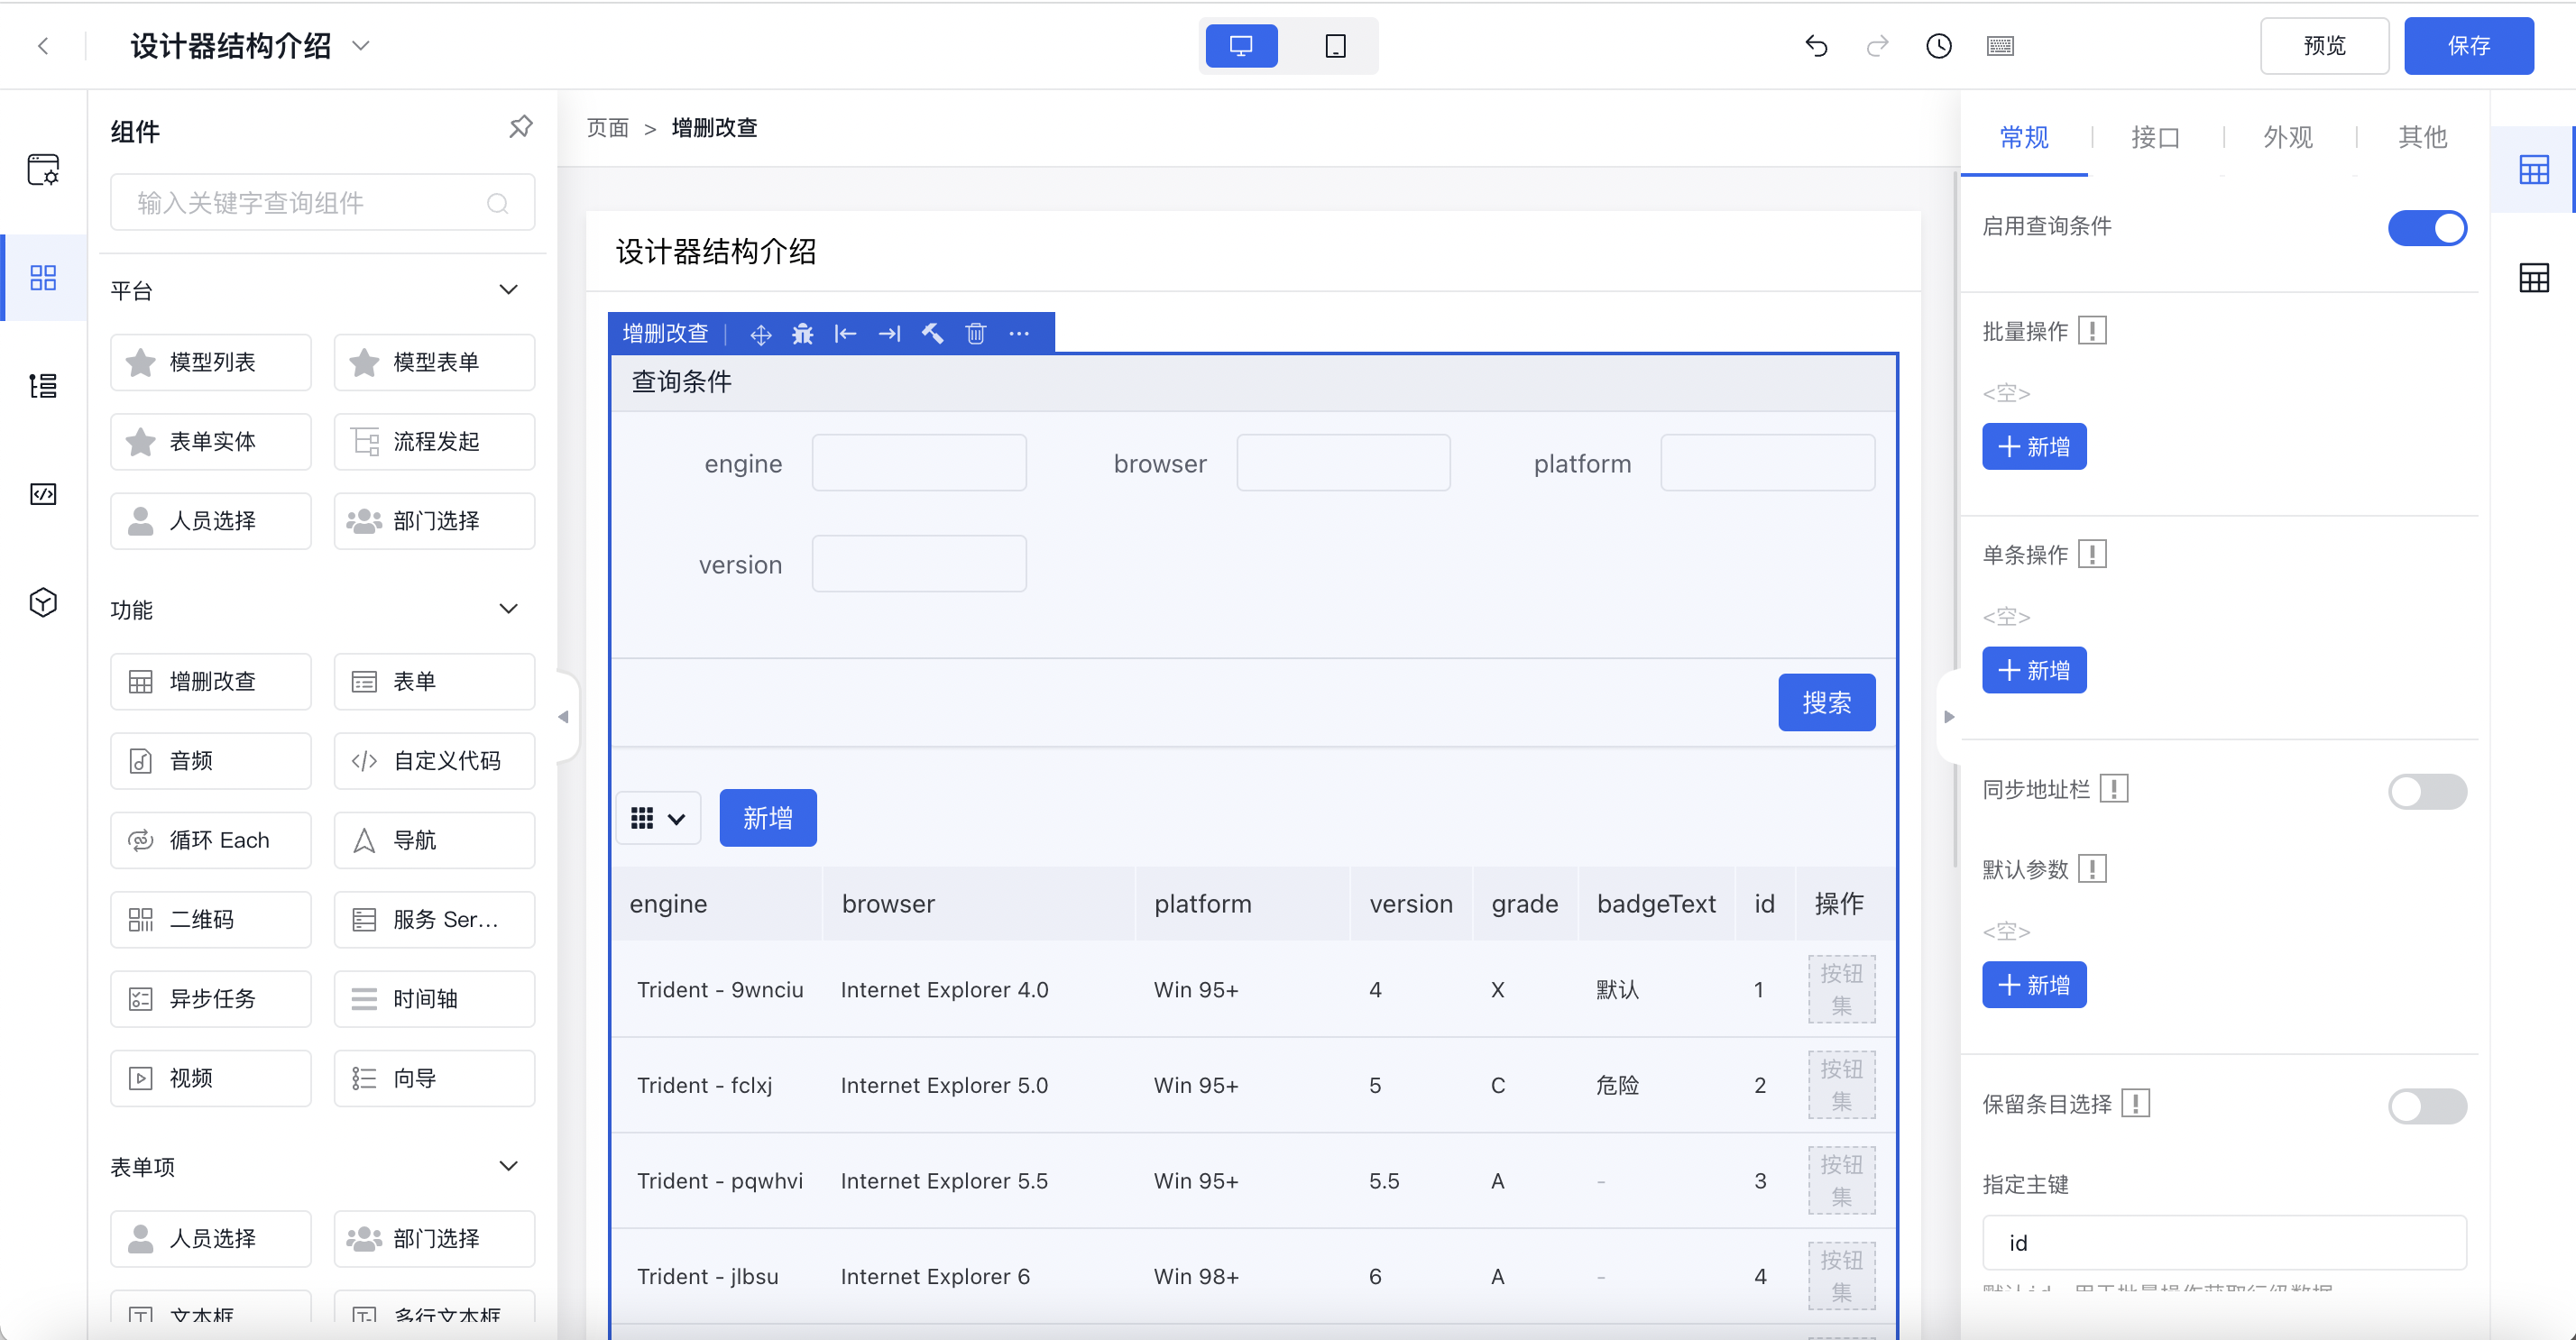Add a default parameter under 默认参数
Screen dimensions: 2576x1340
2034,986
